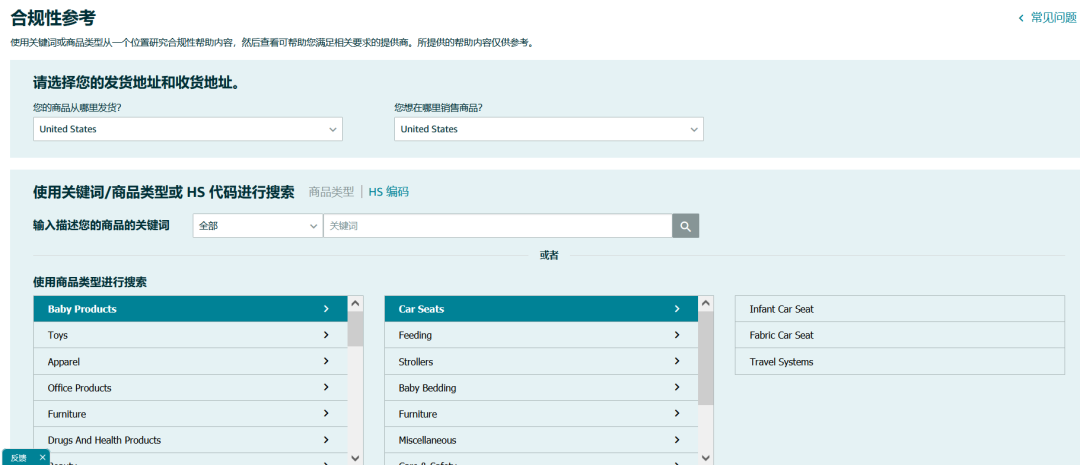Click scroll-down arrow of subcategory list
The width and height of the screenshot is (1080, 465).
point(706,457)
